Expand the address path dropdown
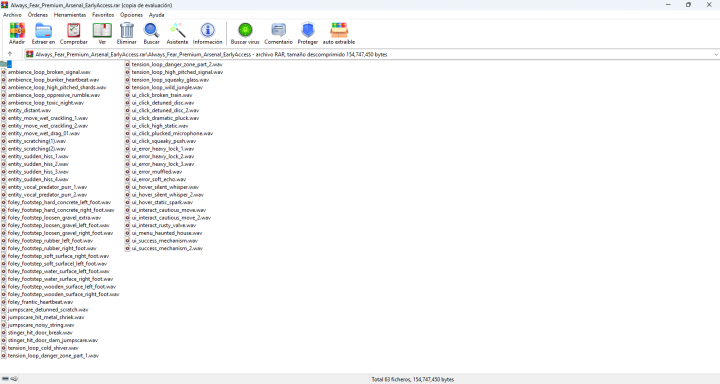720x384 pixels. [x=716, y=54]
